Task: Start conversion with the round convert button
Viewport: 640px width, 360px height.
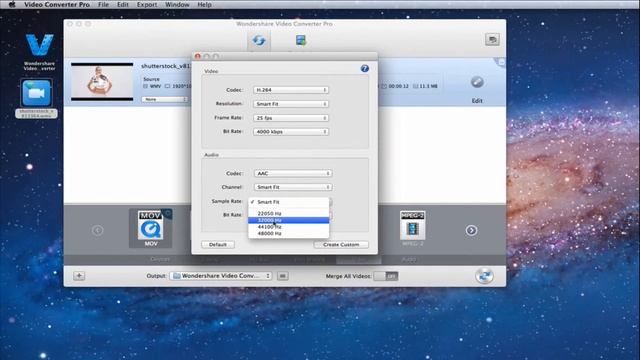Action: click(x=484, y=276)
